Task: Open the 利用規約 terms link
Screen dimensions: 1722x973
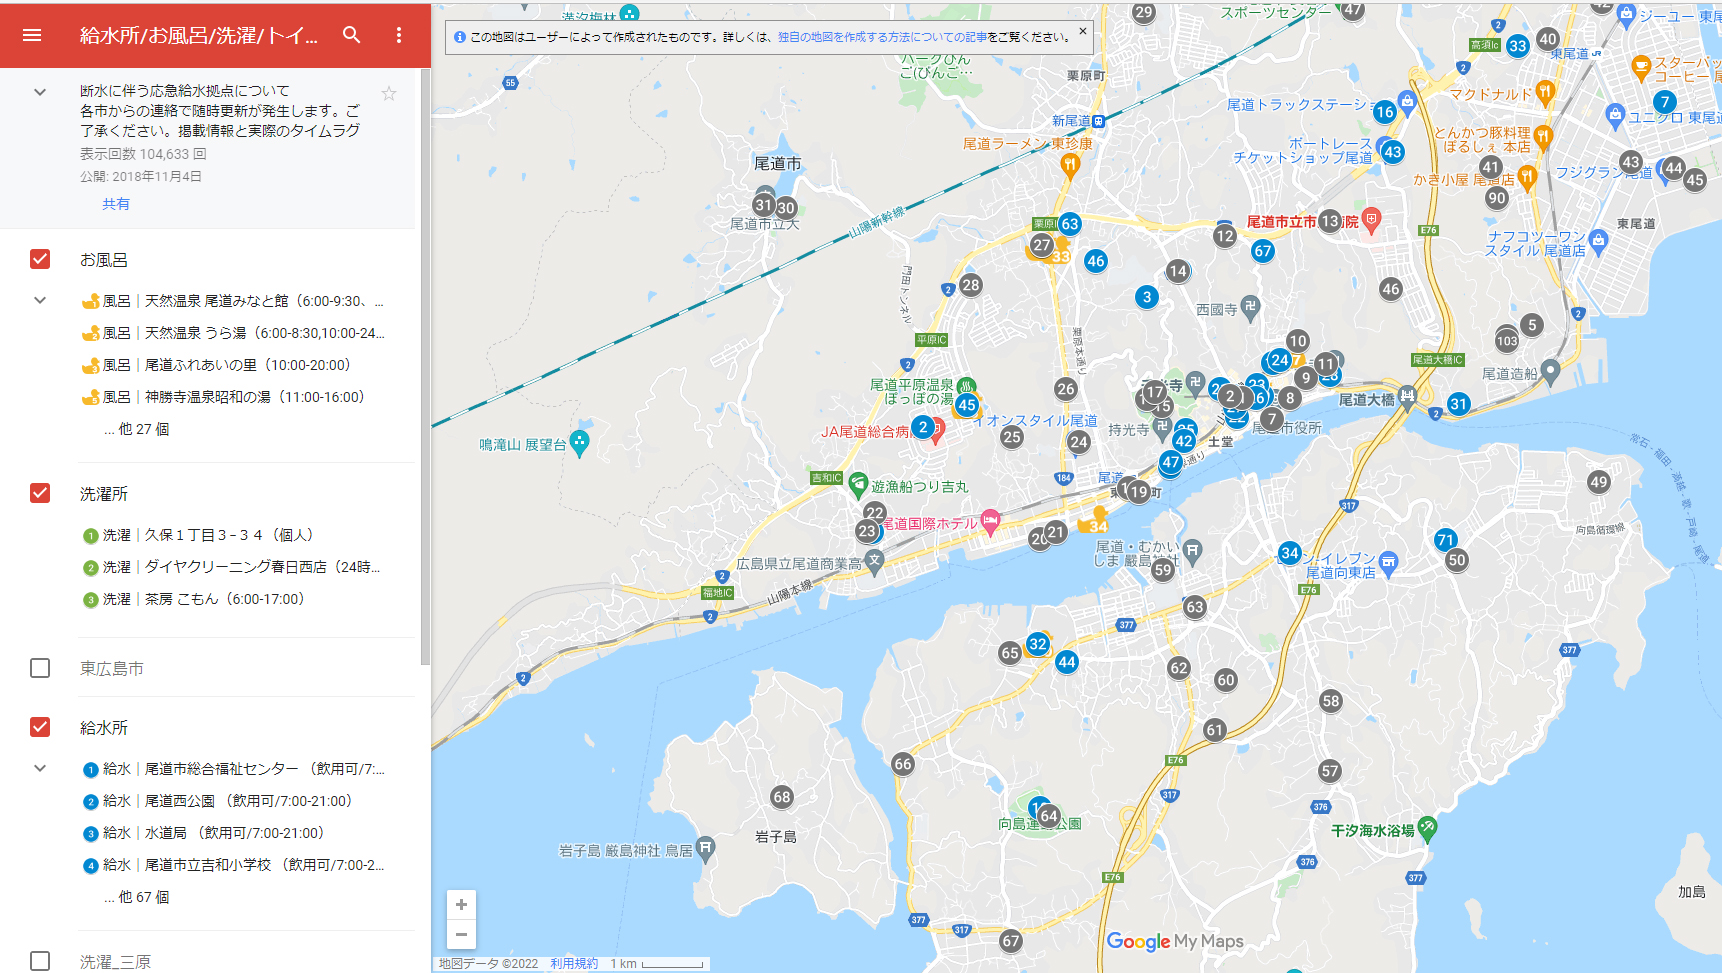Action: [x=573, y=964]
